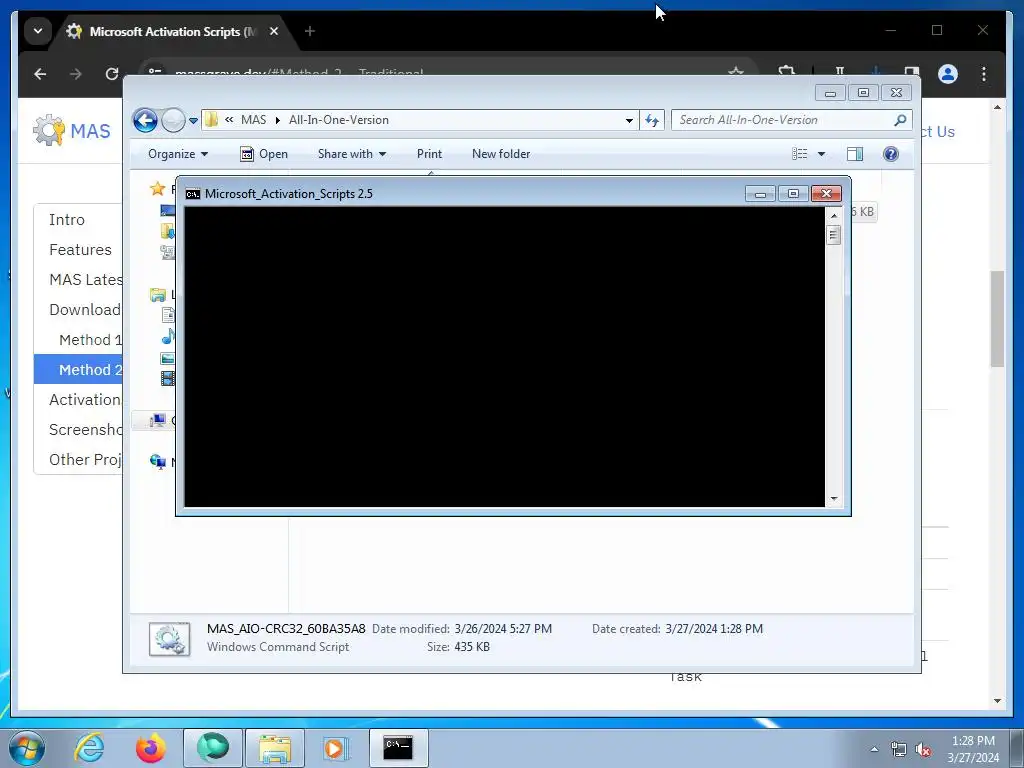Open Method 1 sidebar entry
Viewport: 1024px width, 768px height.
pyautogui.click(x=90, y=340)
